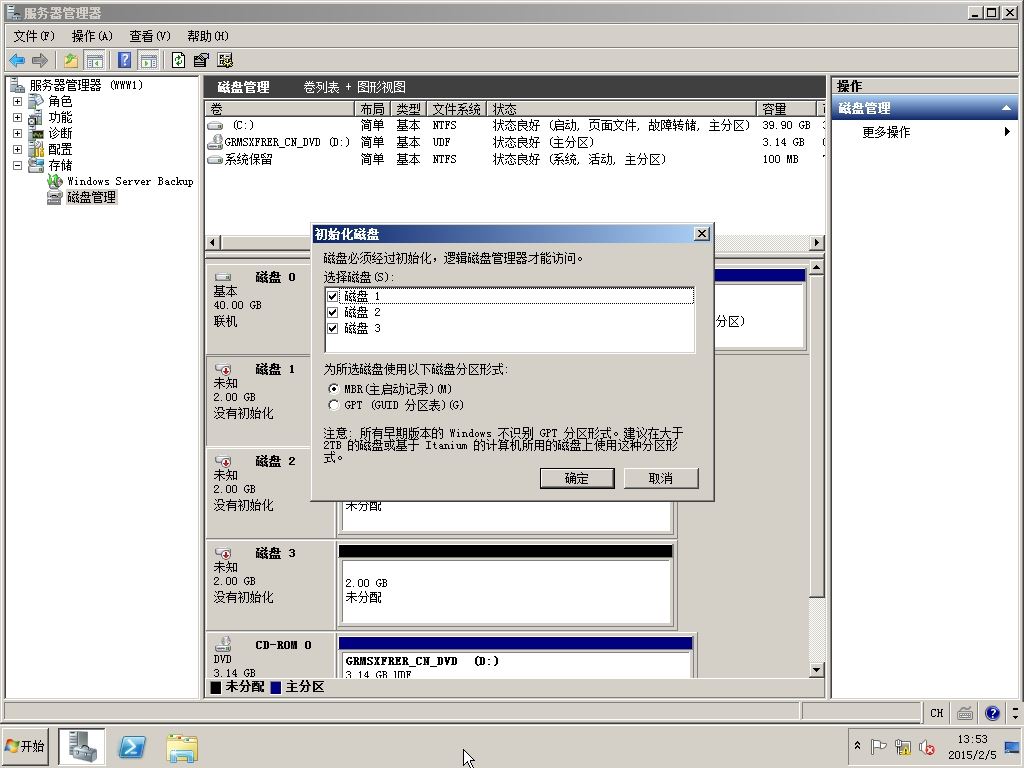Toggle the show/hide console tree toolbar icon

click(95, 61)
